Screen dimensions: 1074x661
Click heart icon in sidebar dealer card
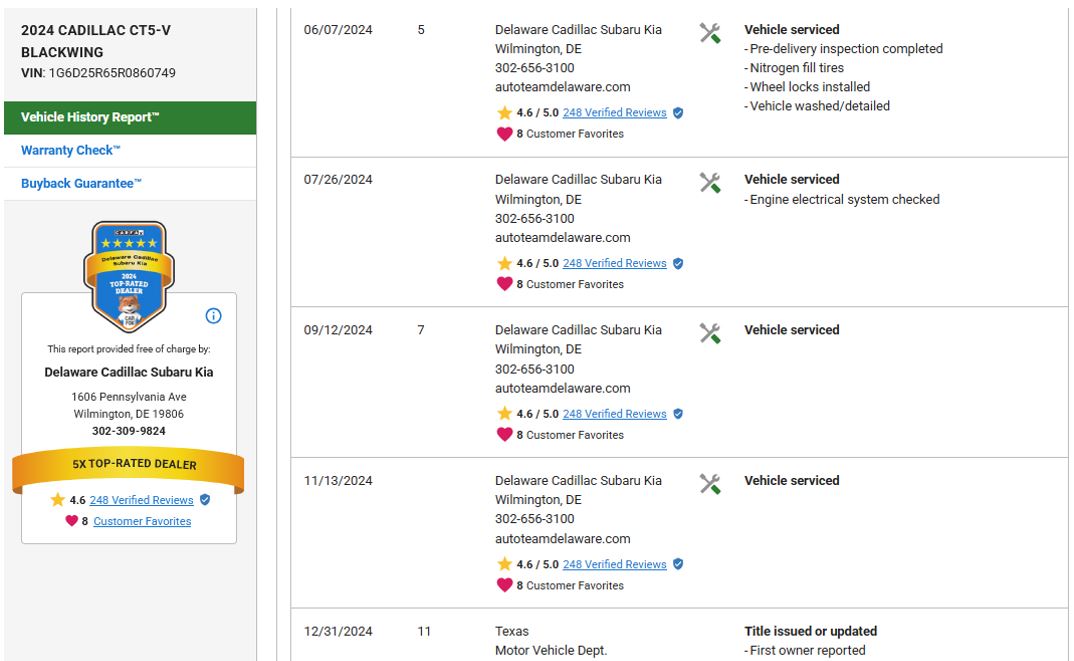71,521
